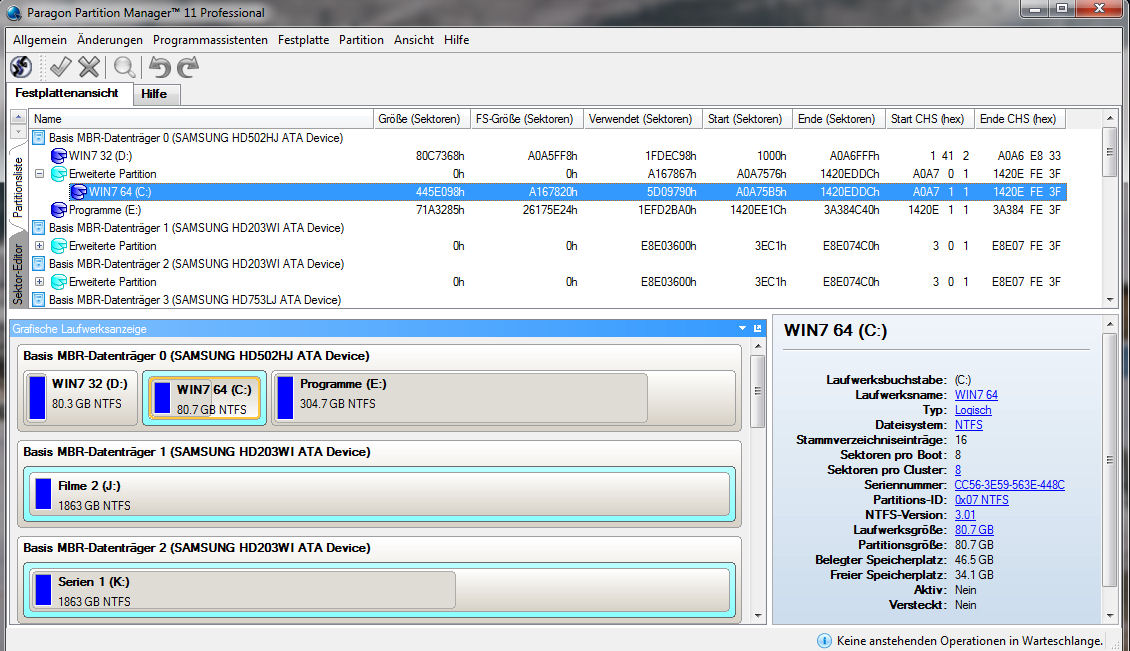The image size is (1130, 651).
Task: Select the Partitionsliste side tab
Action: 18,187
